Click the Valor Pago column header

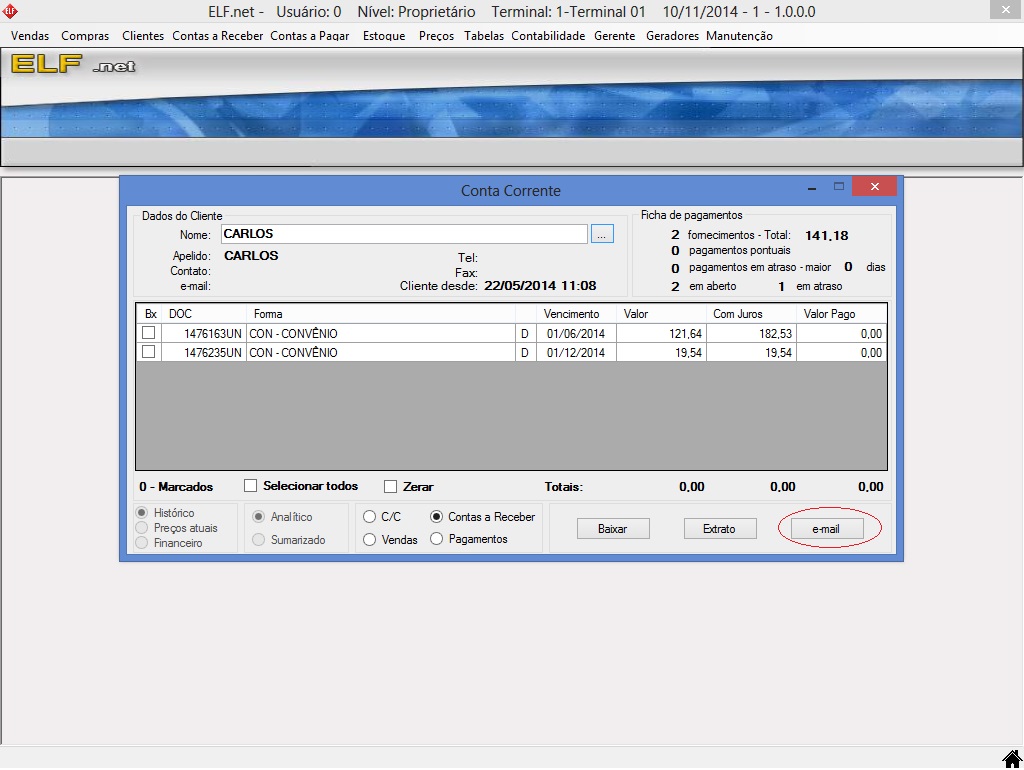click(x=841, y=314)
